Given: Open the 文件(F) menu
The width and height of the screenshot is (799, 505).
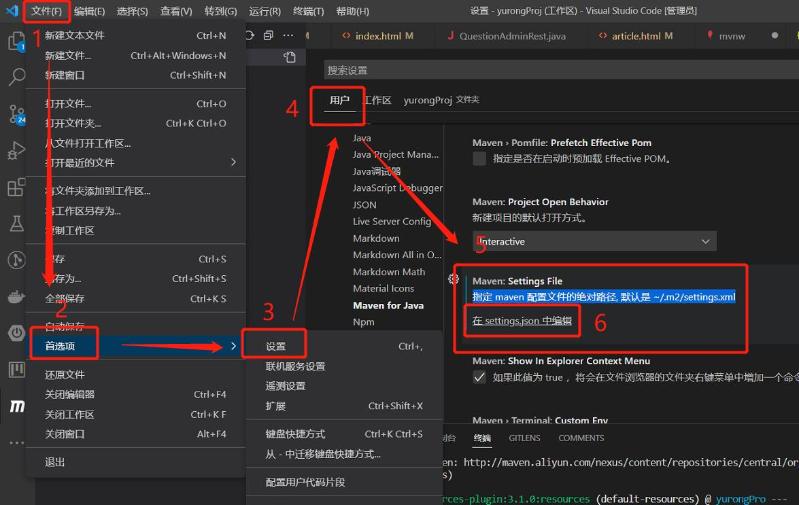Looking at the screenshot, I should (46, 11).
